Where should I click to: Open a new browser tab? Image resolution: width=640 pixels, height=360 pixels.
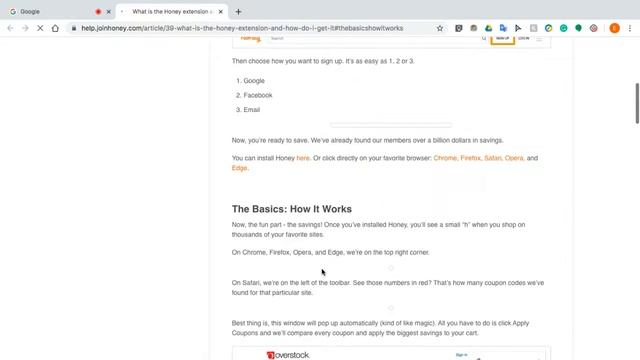pyautogui.click(x=238, y=12)
